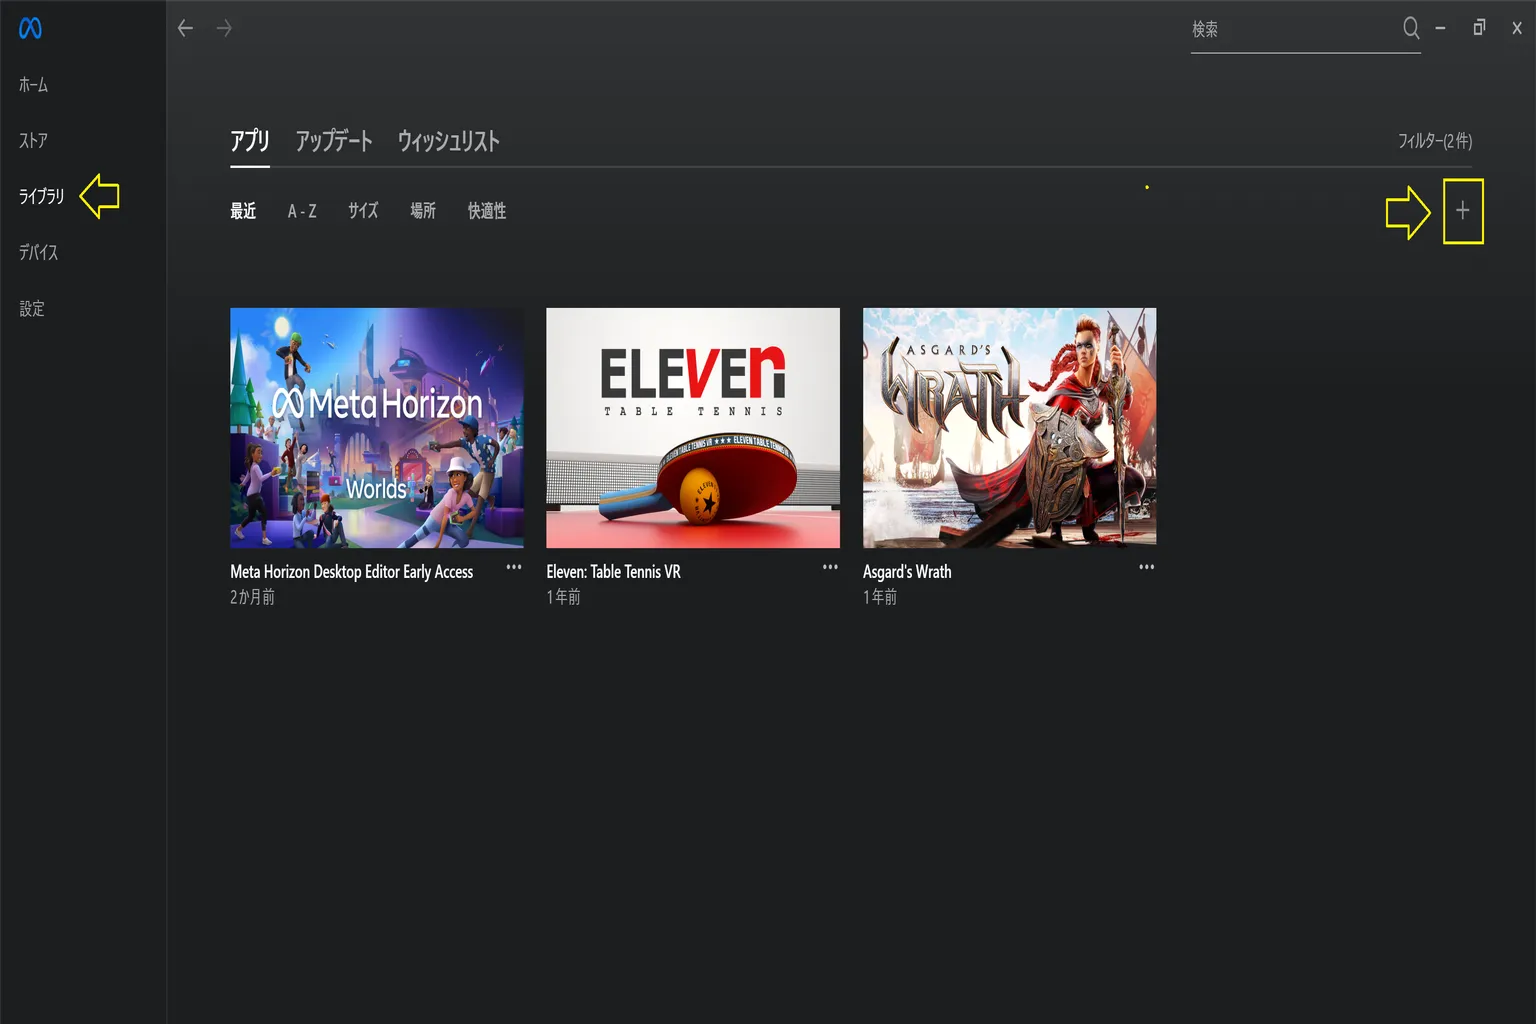The width and height of the screenshot is (1536, 1024).
Task: Open 設定 in the sidebar
Action: [32, 309]
